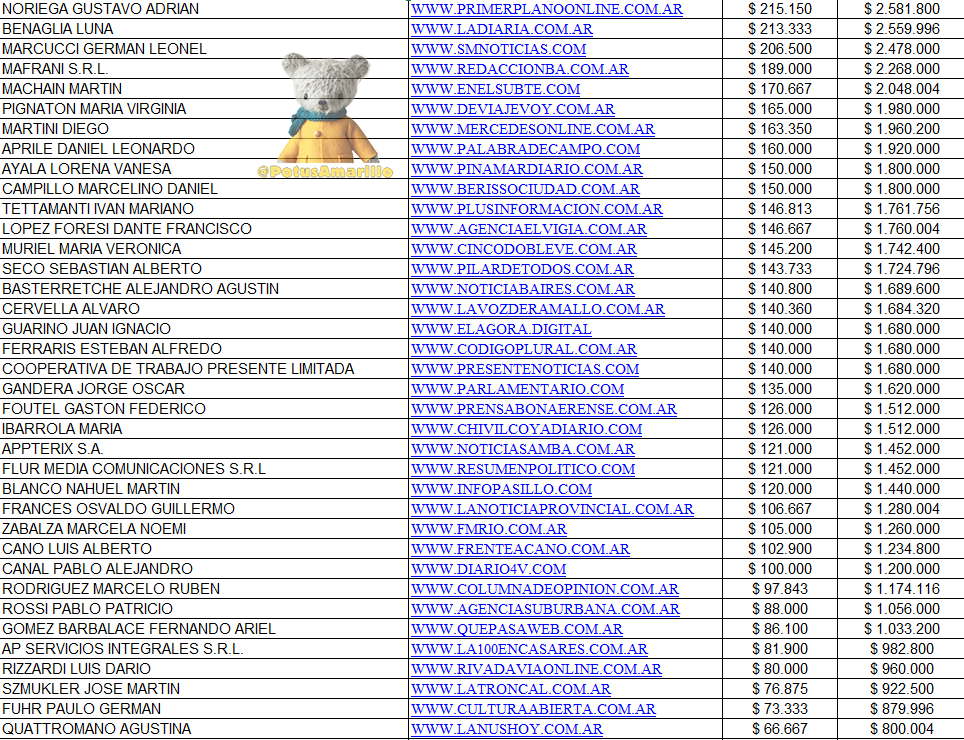Select the AP SERVICIOS INTEGRALES S.R.L. cell
964x740 pixels.
pyautogui.click(x=204, y=648)
